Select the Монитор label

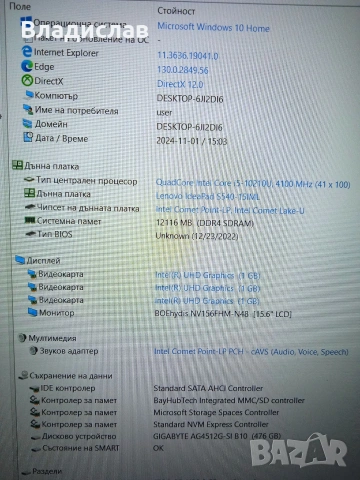click(x=57, y=313)
